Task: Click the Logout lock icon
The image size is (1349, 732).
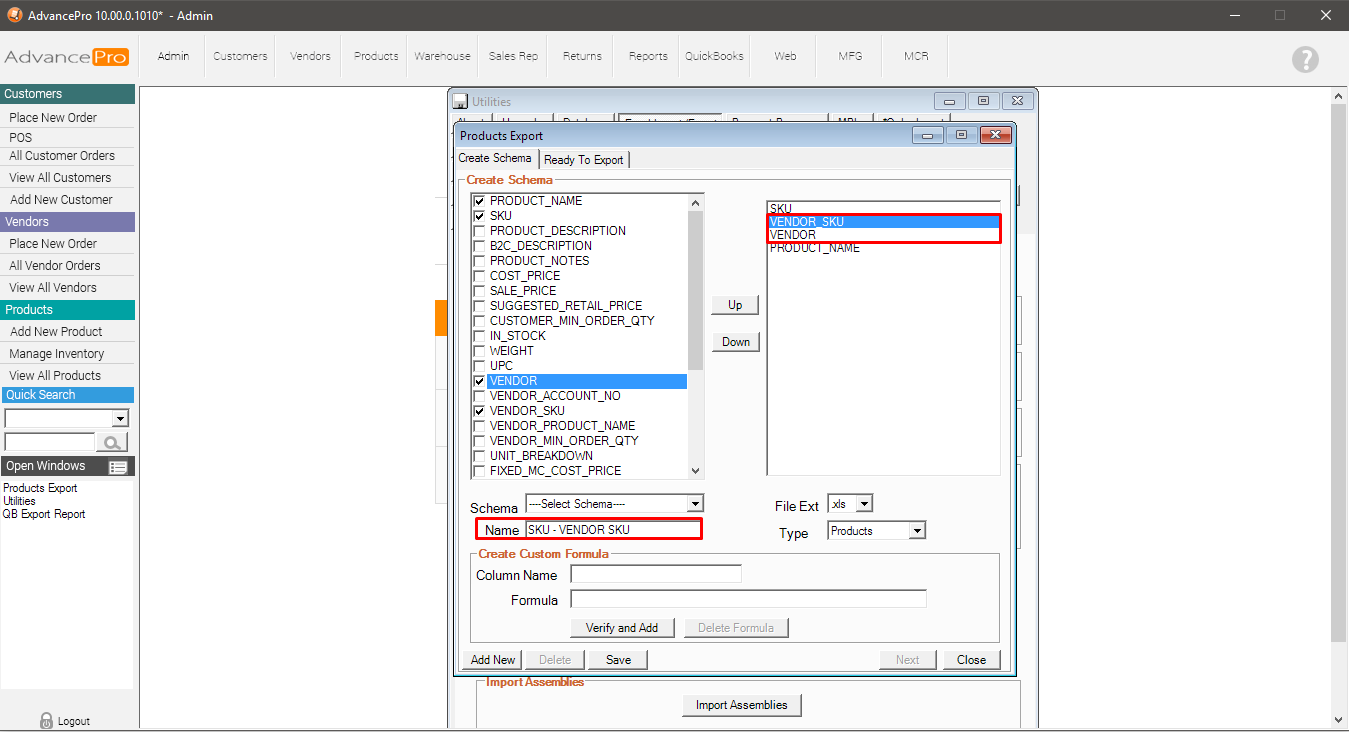Action: coord(46,720)
